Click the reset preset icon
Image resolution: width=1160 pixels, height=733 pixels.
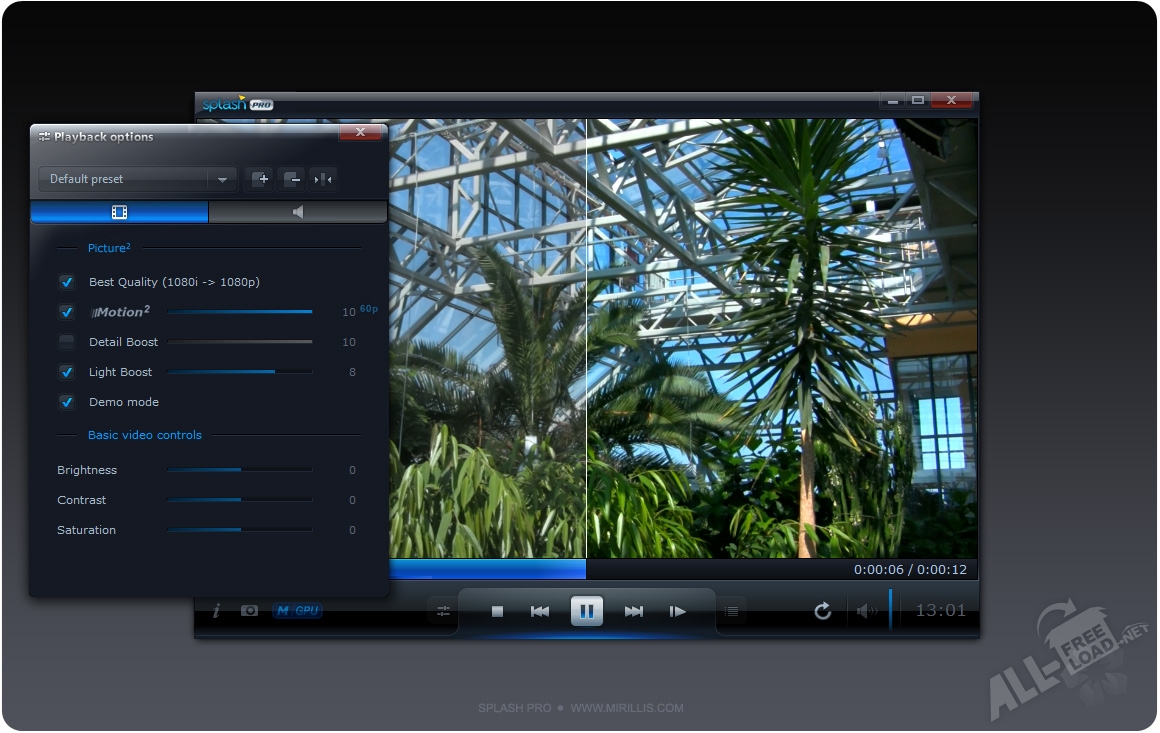point(323,179)
